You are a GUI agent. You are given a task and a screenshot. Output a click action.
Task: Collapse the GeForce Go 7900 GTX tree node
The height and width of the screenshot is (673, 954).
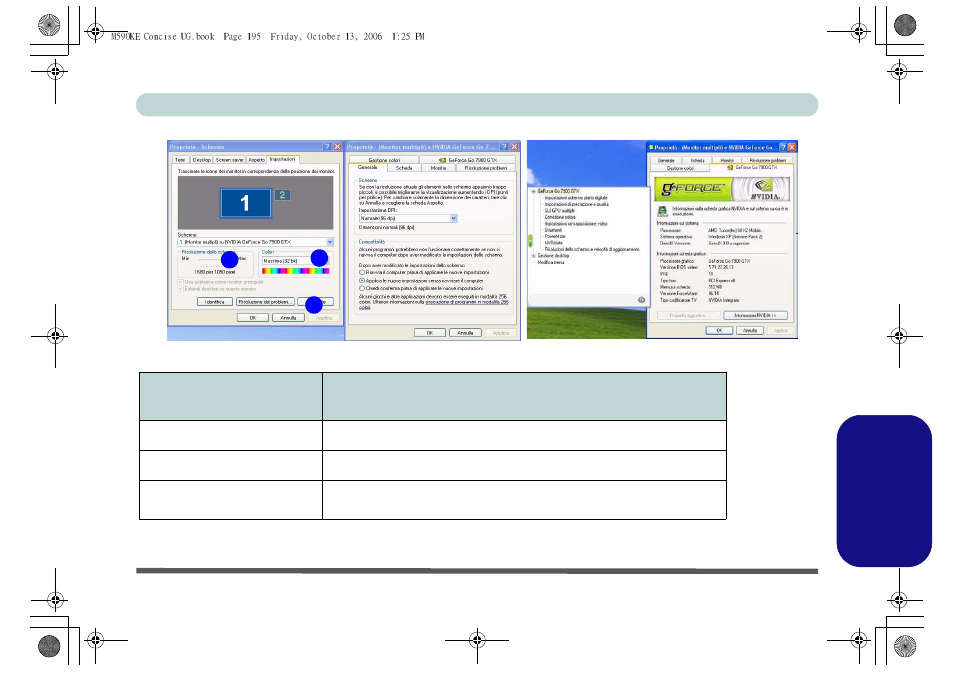534,190
